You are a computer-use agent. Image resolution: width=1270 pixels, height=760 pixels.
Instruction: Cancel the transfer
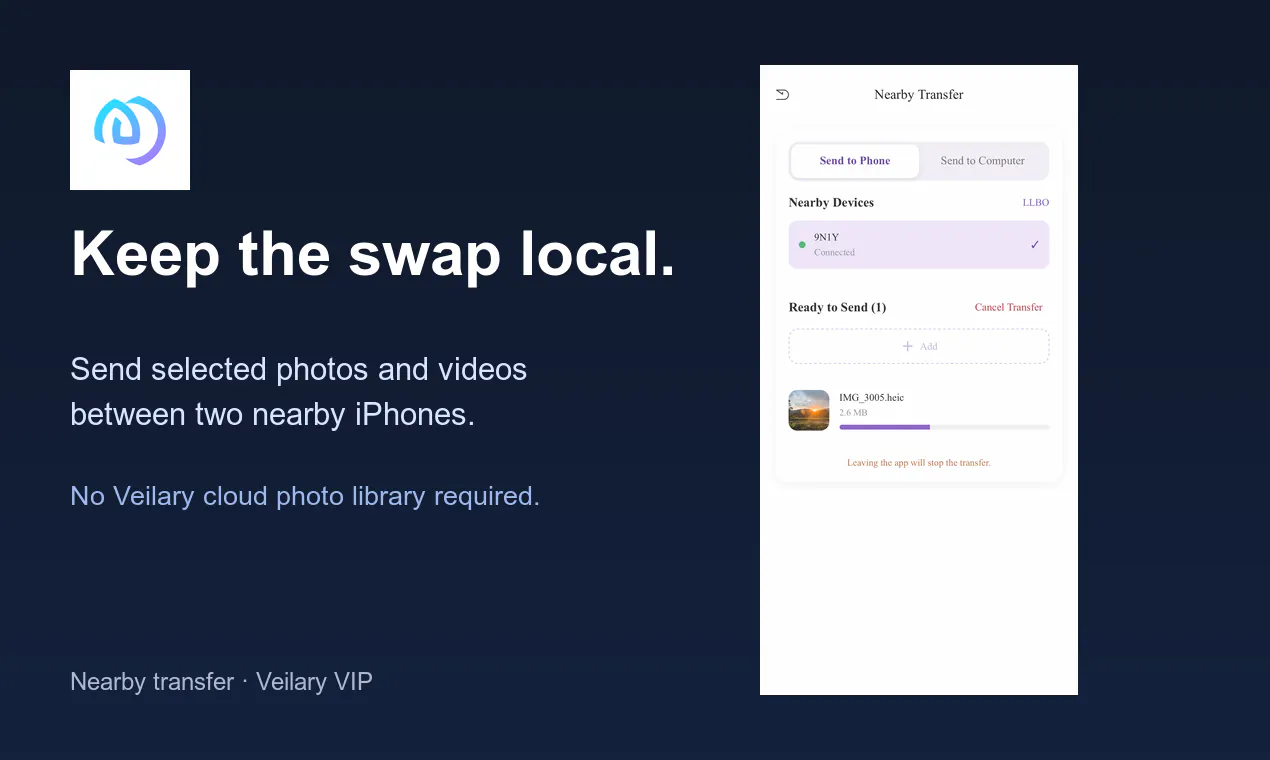point(1009,308)
